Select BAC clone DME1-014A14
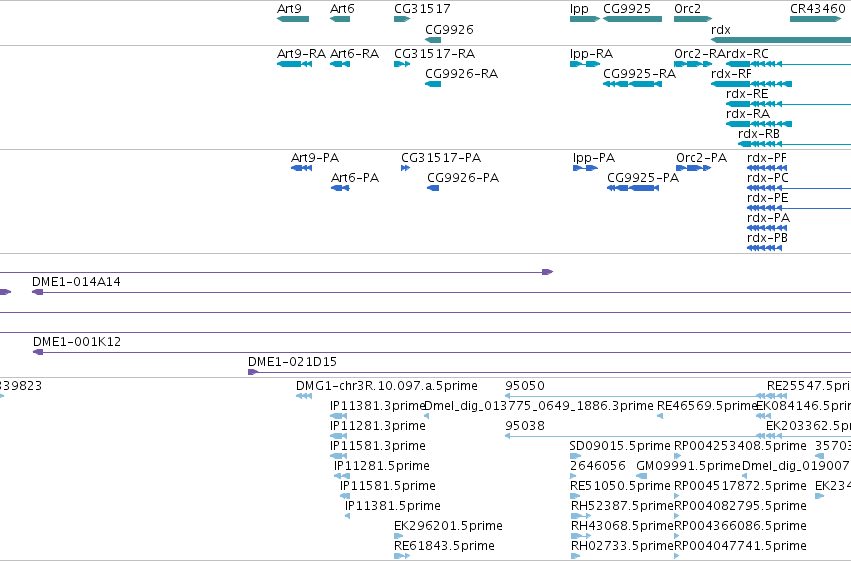 [441, 292]
